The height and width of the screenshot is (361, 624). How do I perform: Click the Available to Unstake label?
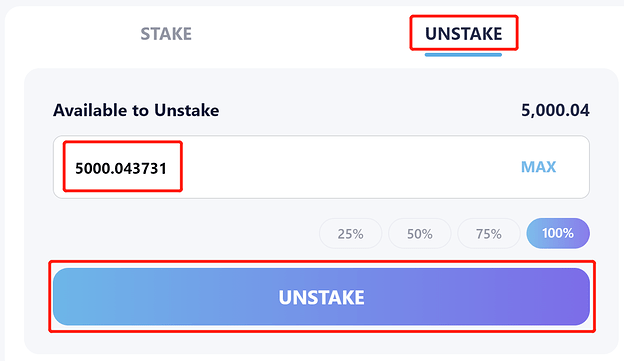(136, 110)
